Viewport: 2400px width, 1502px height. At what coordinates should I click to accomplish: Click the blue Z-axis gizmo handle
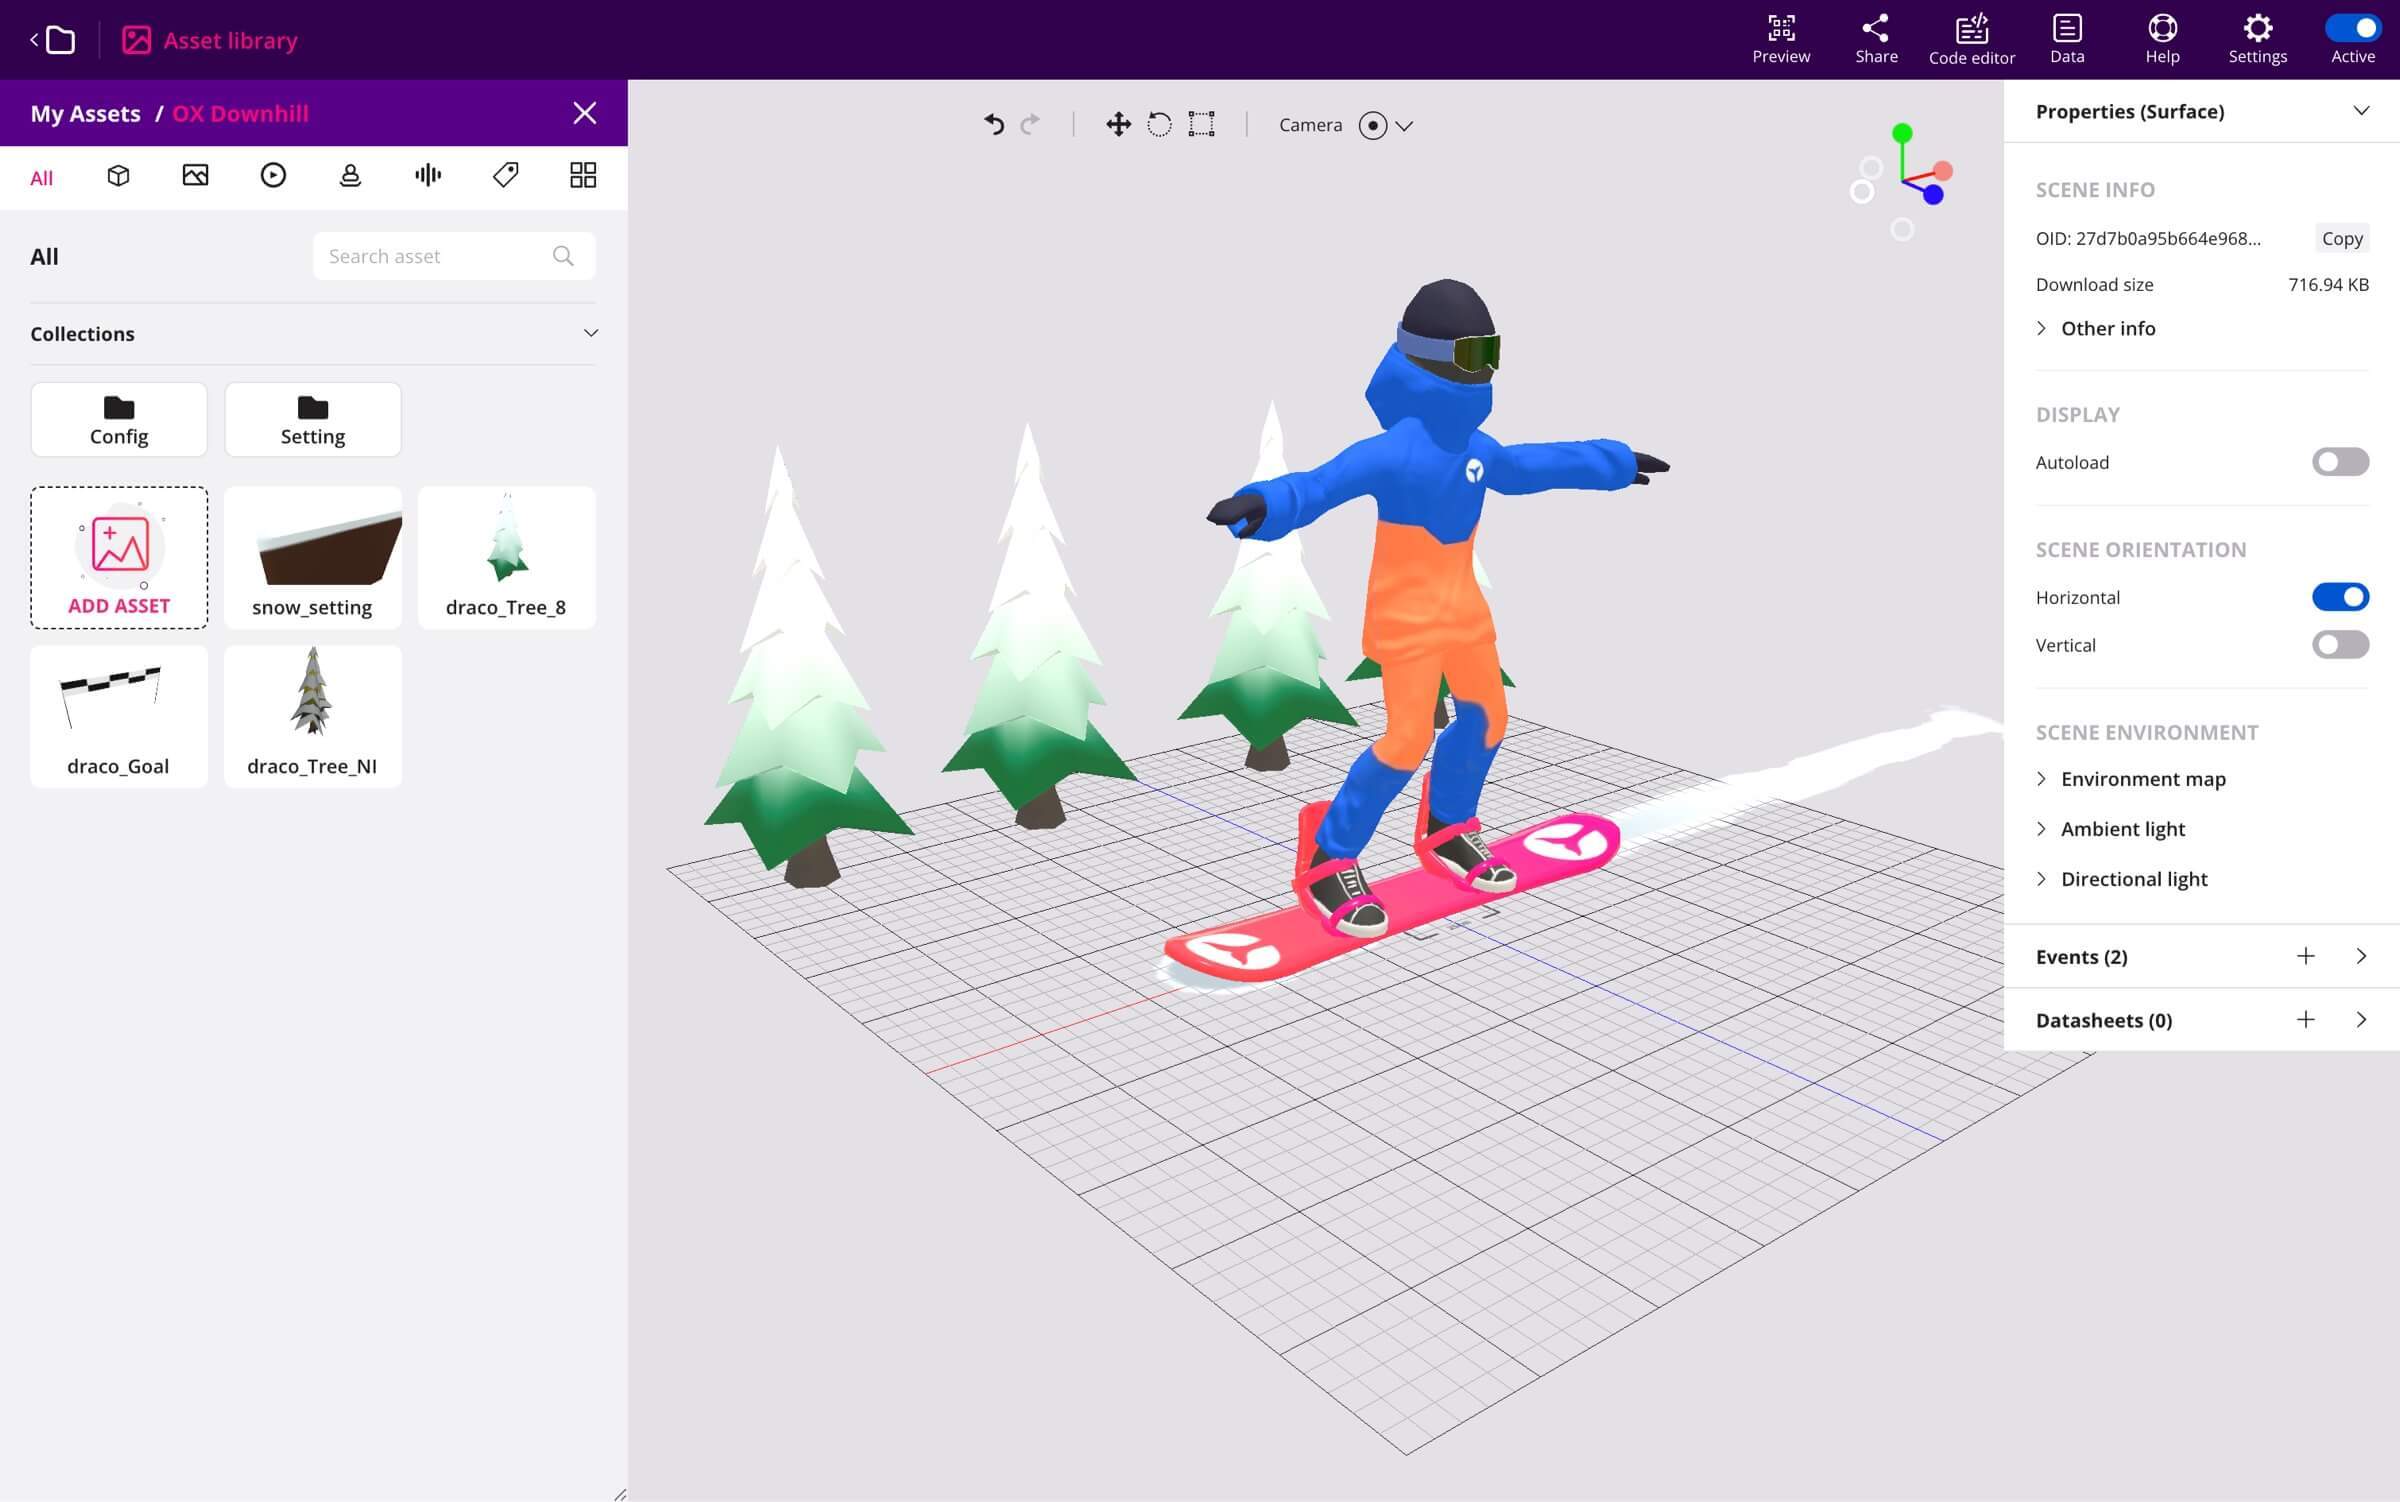point(1934,195)
